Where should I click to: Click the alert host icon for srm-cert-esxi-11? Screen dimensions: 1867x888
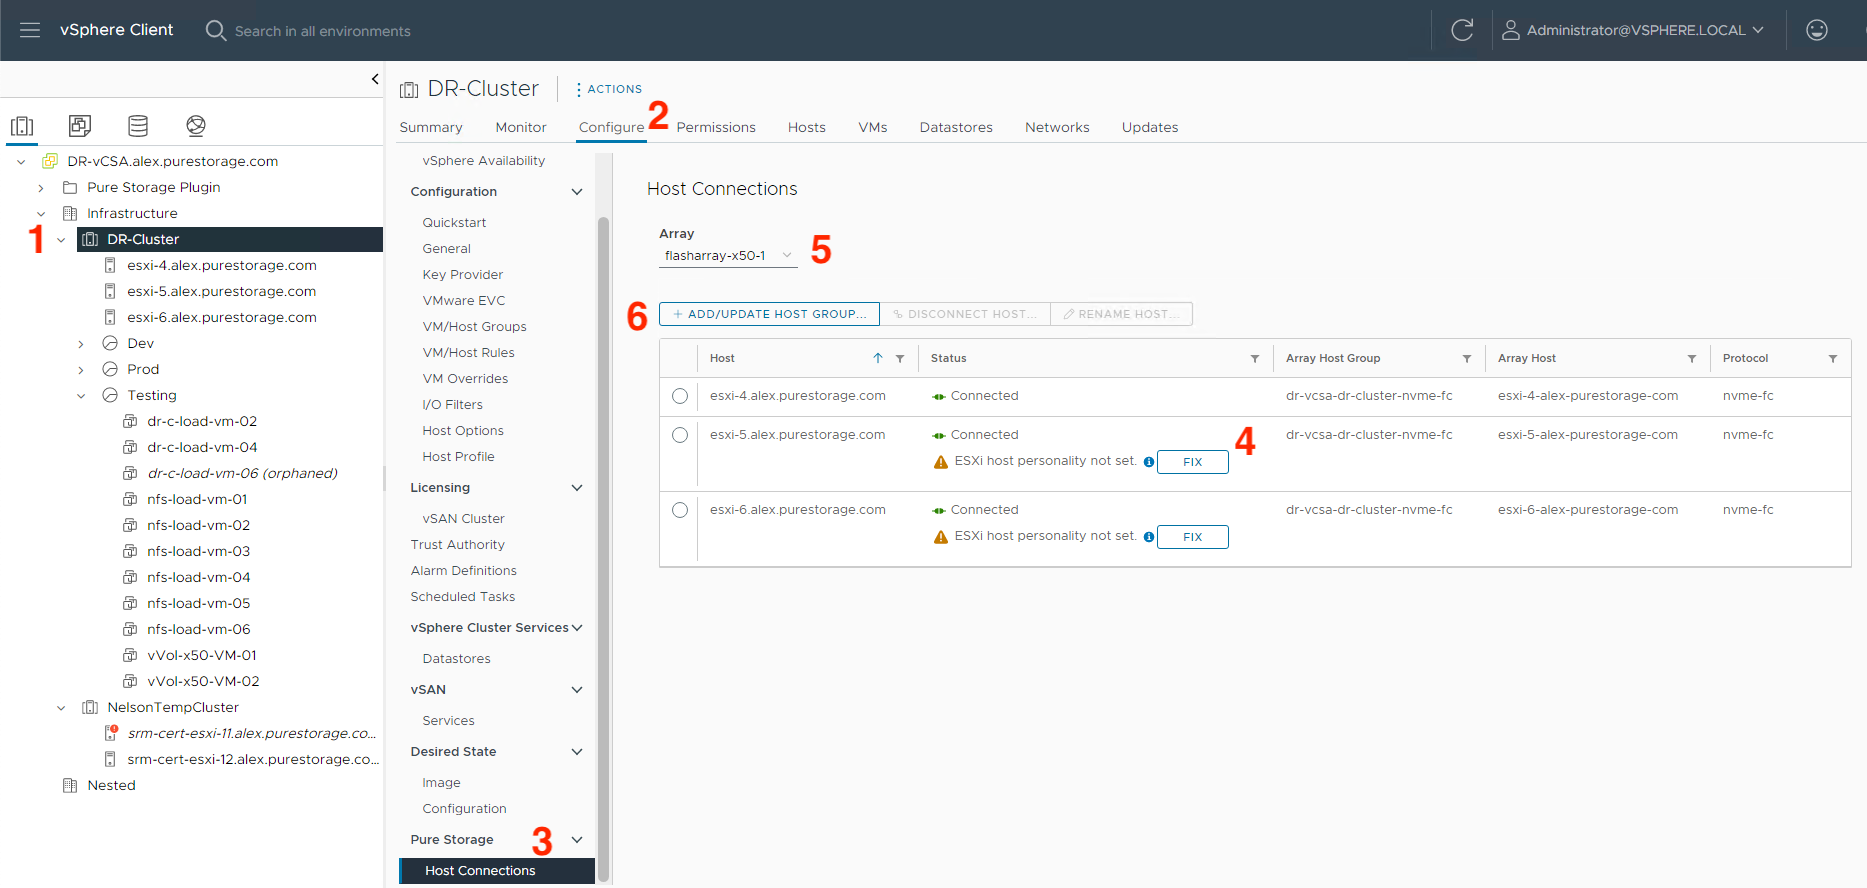tap(111, 733)
